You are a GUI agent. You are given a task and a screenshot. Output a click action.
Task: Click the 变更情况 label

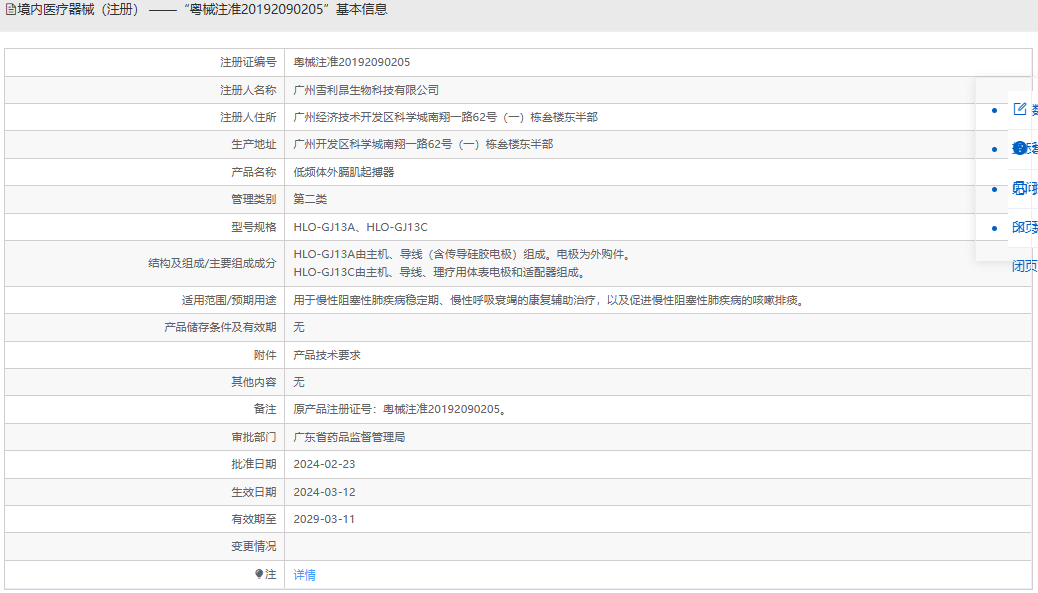tap(254, 547)
